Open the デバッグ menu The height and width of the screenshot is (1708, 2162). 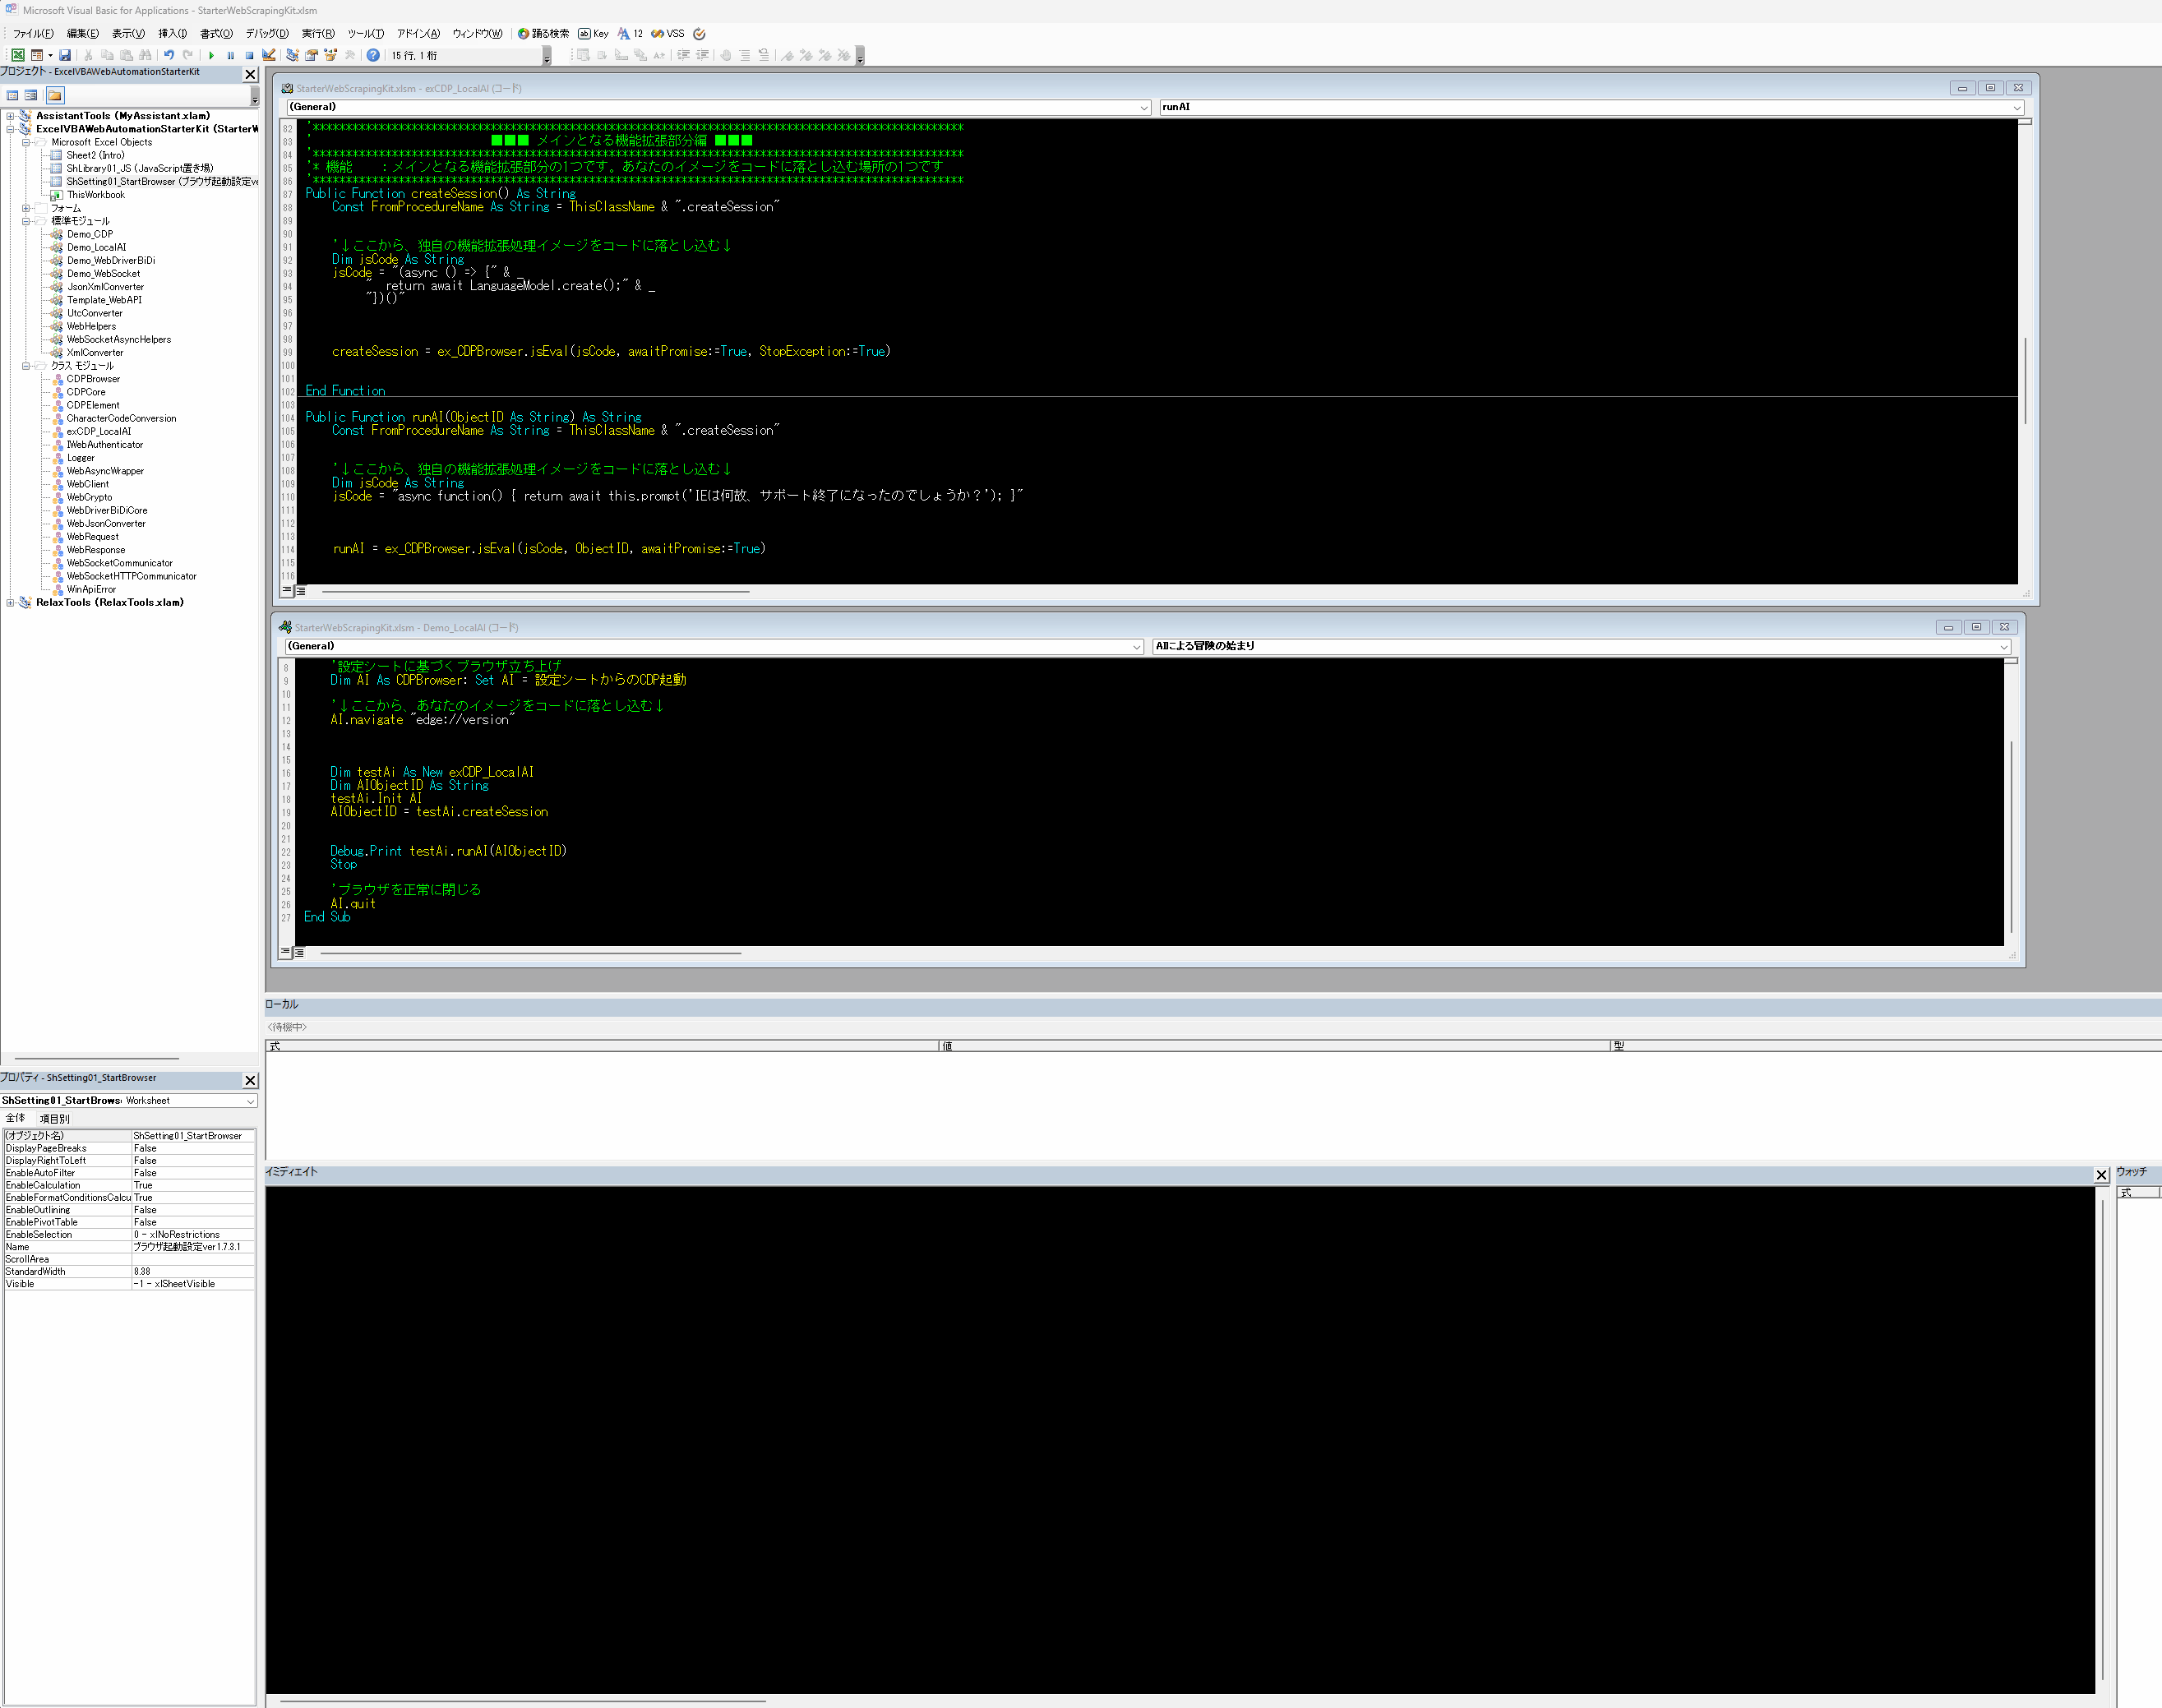point(267,33)
